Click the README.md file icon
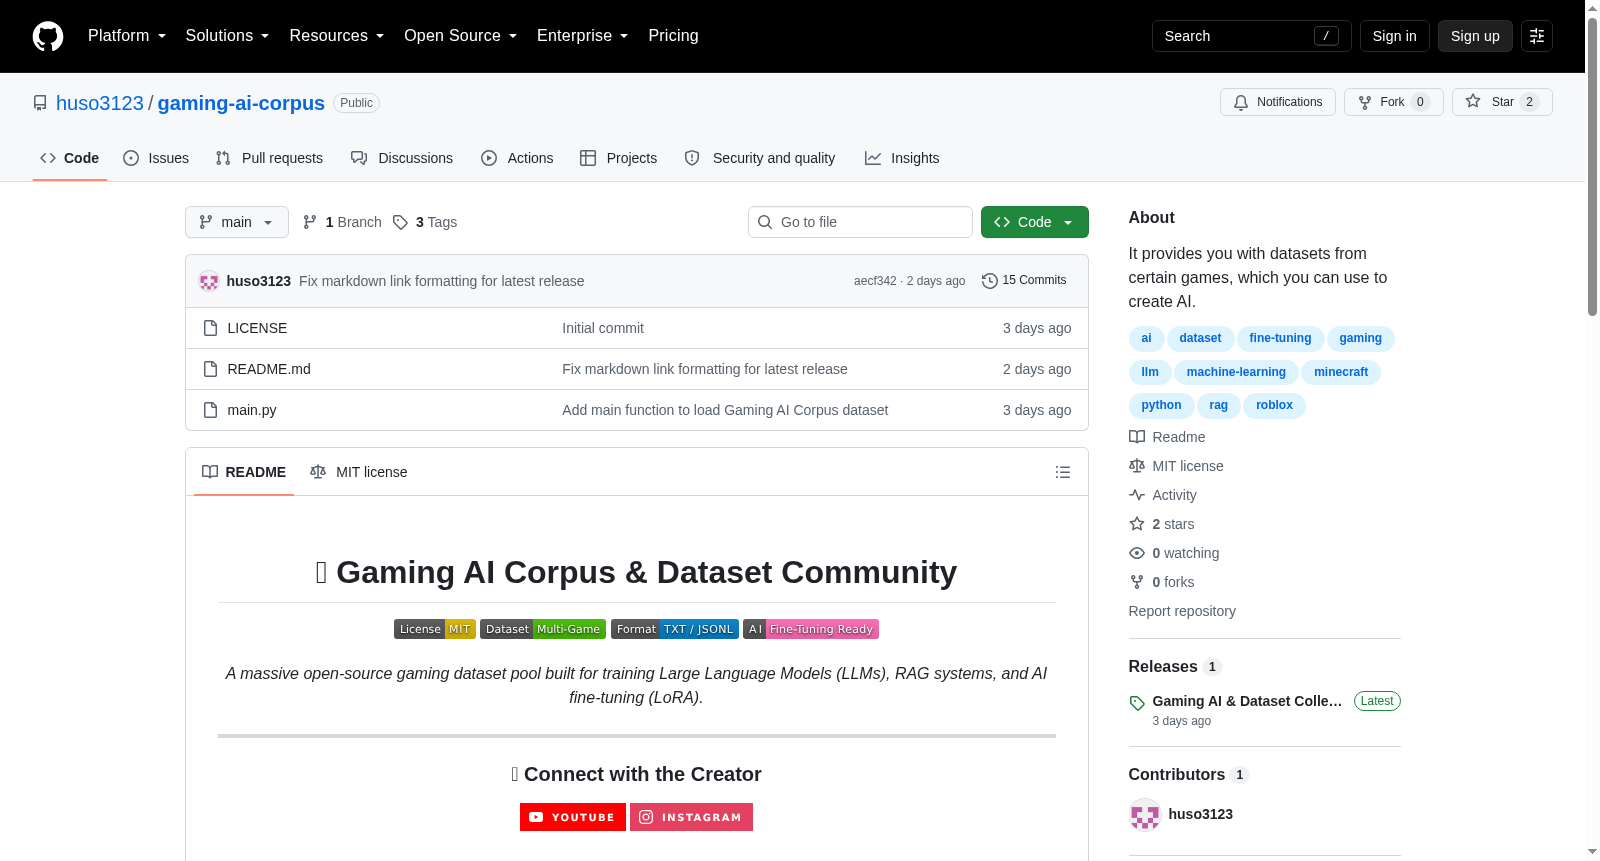Image resolution: width=1600 pixels, height=861 pixels. (210, 369)
